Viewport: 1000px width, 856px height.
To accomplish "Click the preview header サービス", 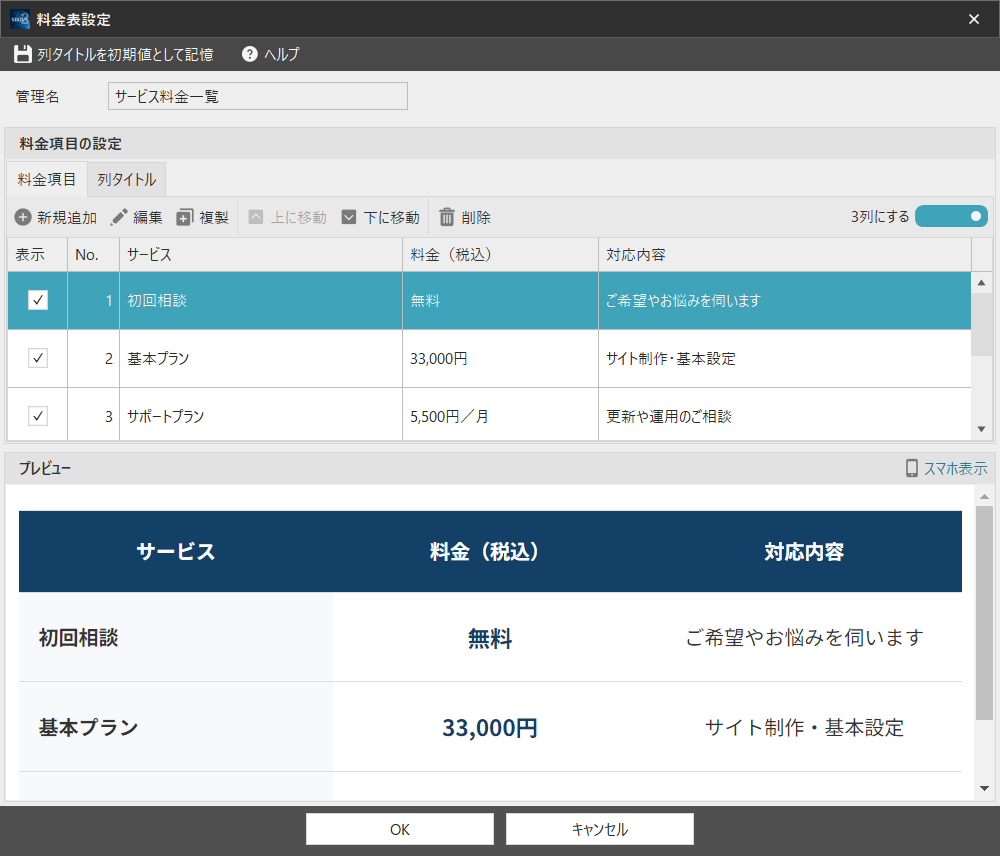I will 175,551.
